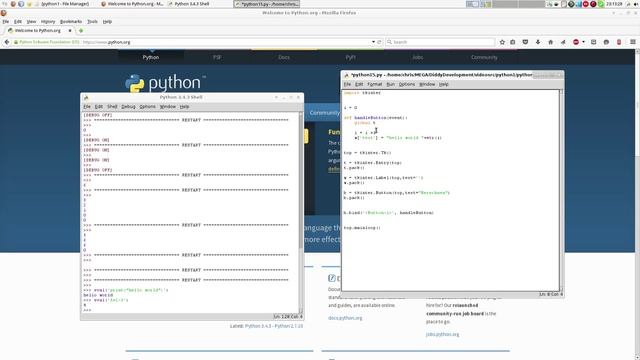Open the dropdown arrow beside the Adblock icon
Image resolution: width=640 pixels, height=360 pixels.
[x=583, y=42]
